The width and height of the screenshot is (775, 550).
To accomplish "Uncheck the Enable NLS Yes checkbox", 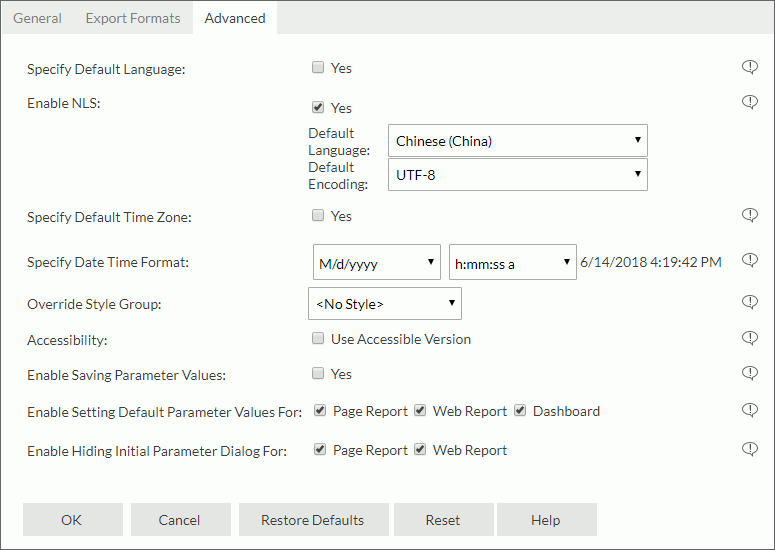I will 318,107.
